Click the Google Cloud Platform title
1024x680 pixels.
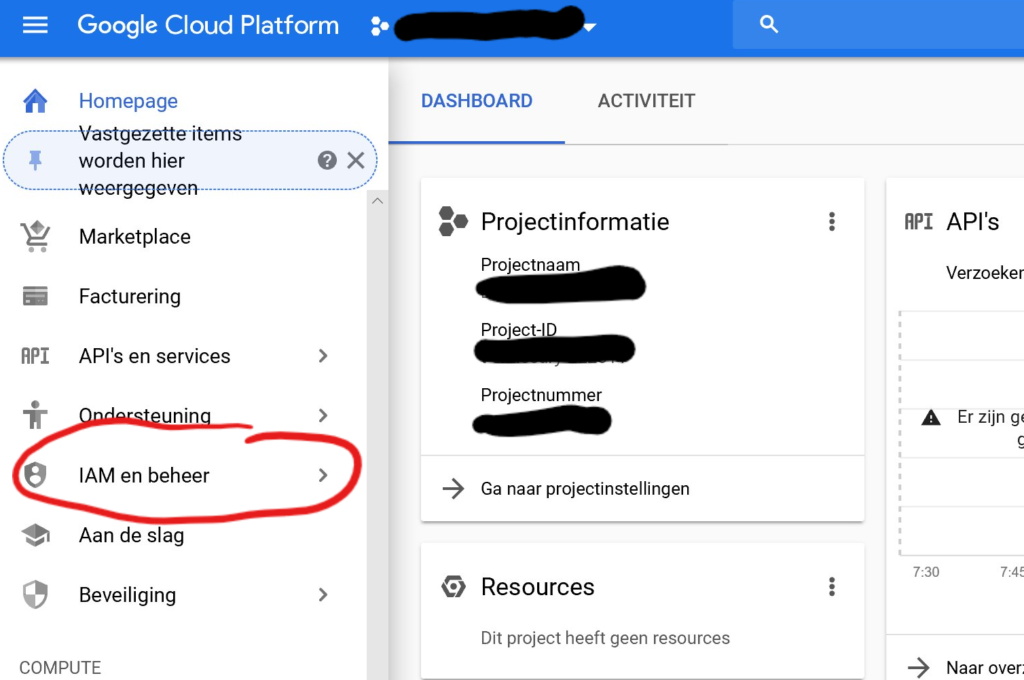(x=208, y=25)
